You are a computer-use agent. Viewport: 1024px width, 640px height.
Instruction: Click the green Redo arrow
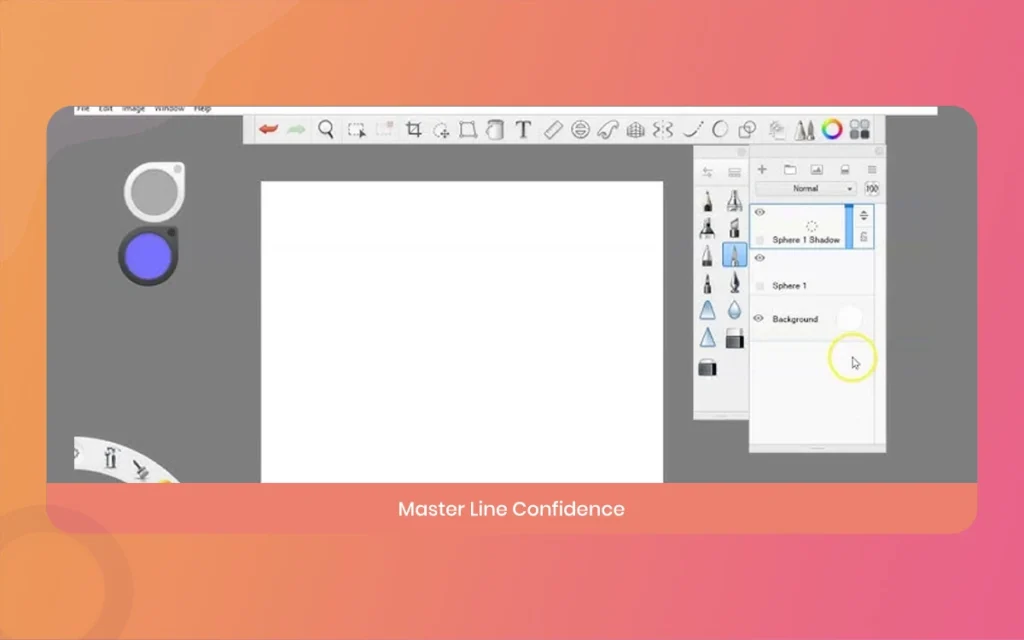pyautogui.click(x=296, y=129)
